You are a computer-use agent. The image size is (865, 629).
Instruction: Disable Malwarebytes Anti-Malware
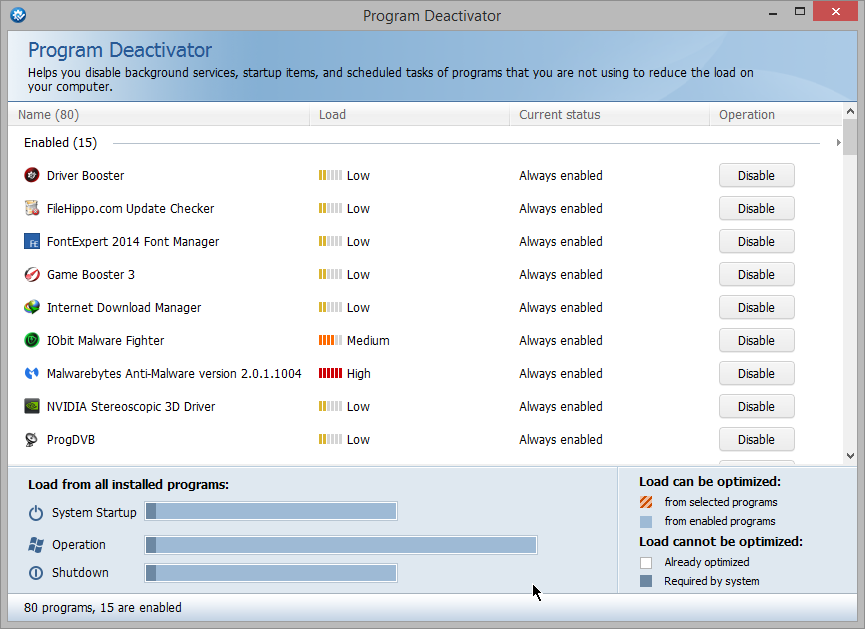[756, 374]
